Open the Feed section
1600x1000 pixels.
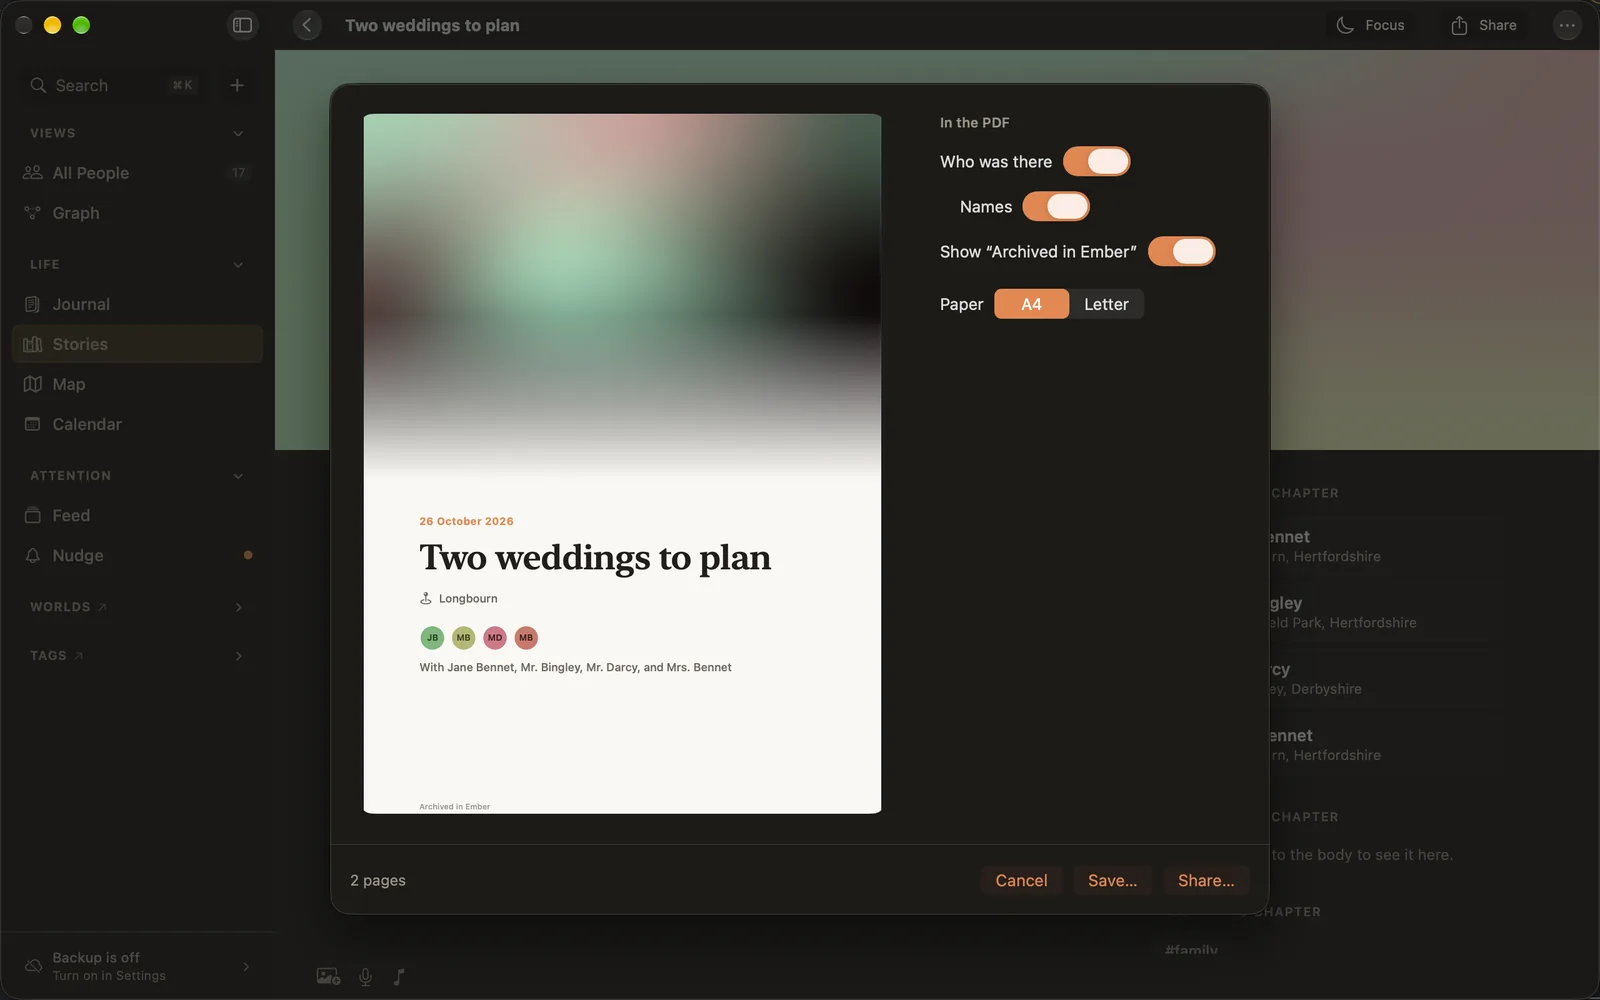(137, 515)
